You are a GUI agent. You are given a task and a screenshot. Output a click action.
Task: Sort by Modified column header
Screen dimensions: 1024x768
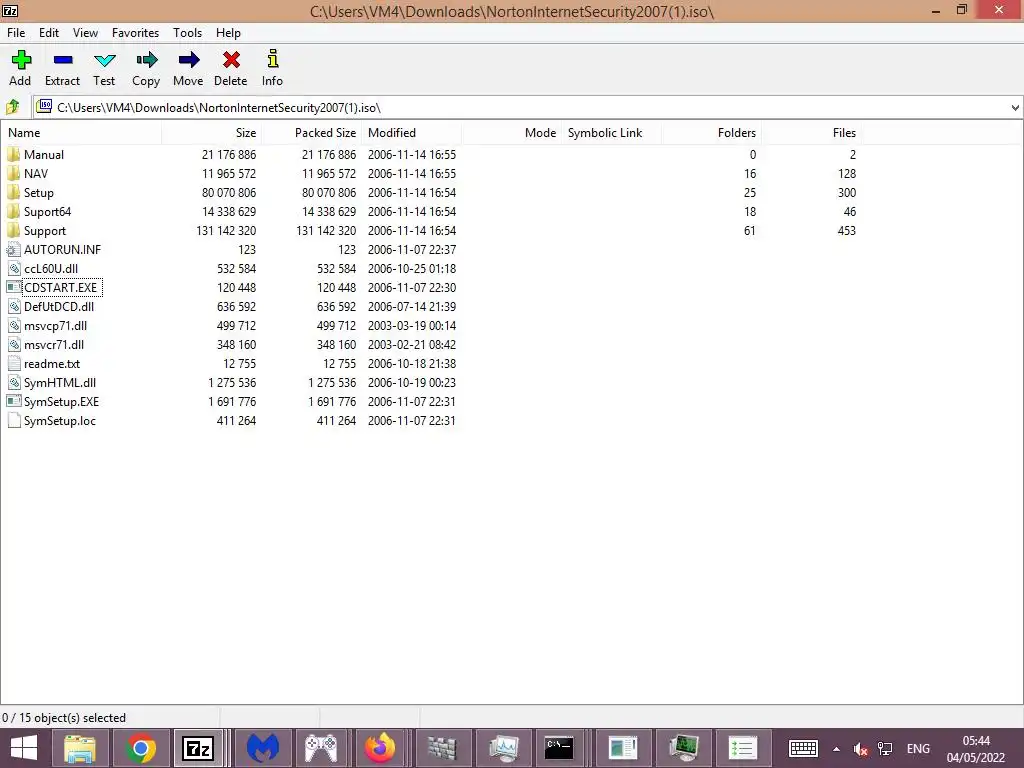pos(411,133)
